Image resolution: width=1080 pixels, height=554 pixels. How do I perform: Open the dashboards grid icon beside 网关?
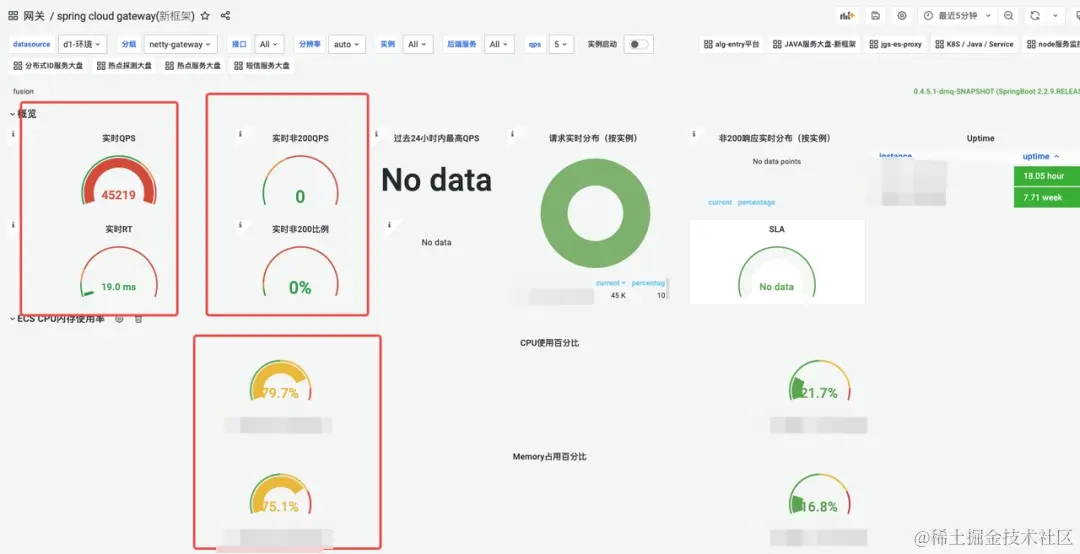coord(13,15)
